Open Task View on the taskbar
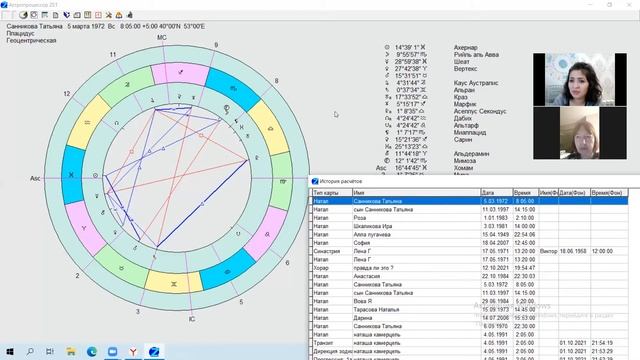 click(x=50, y=351)
